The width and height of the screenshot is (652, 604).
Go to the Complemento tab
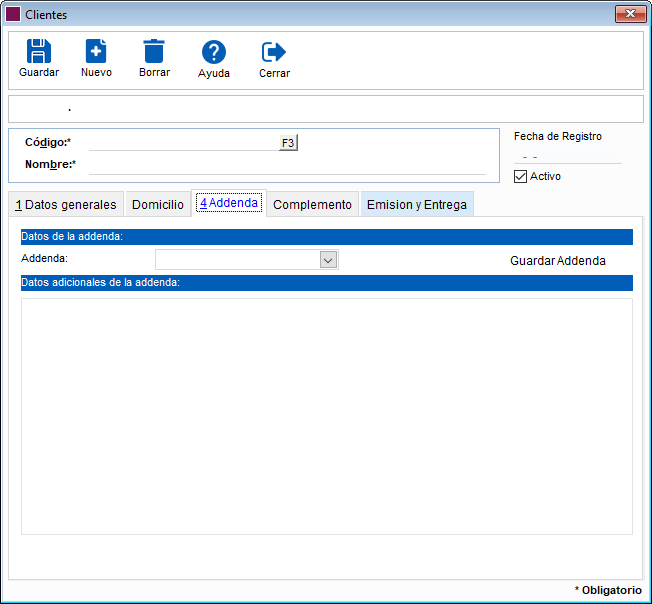[x=312, y=205]
